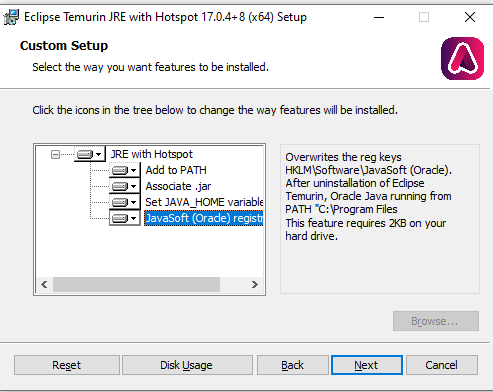Select the JavaSoft (Oracle) registry tree item

(x=204, y=218)
